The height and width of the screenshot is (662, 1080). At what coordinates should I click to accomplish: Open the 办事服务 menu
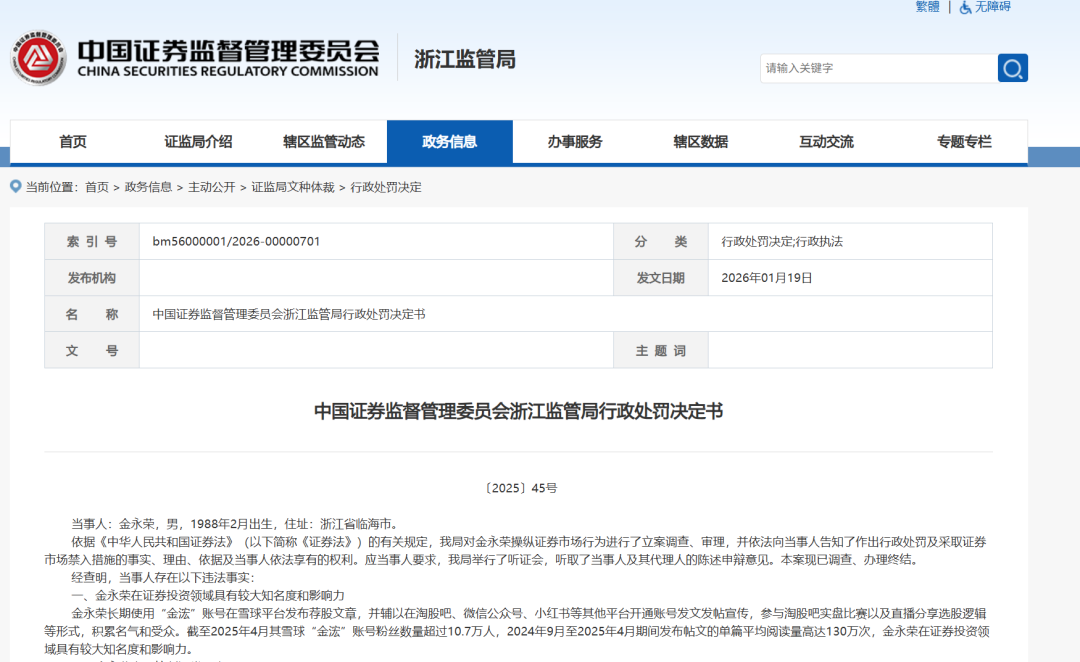(x=576, y=141)
